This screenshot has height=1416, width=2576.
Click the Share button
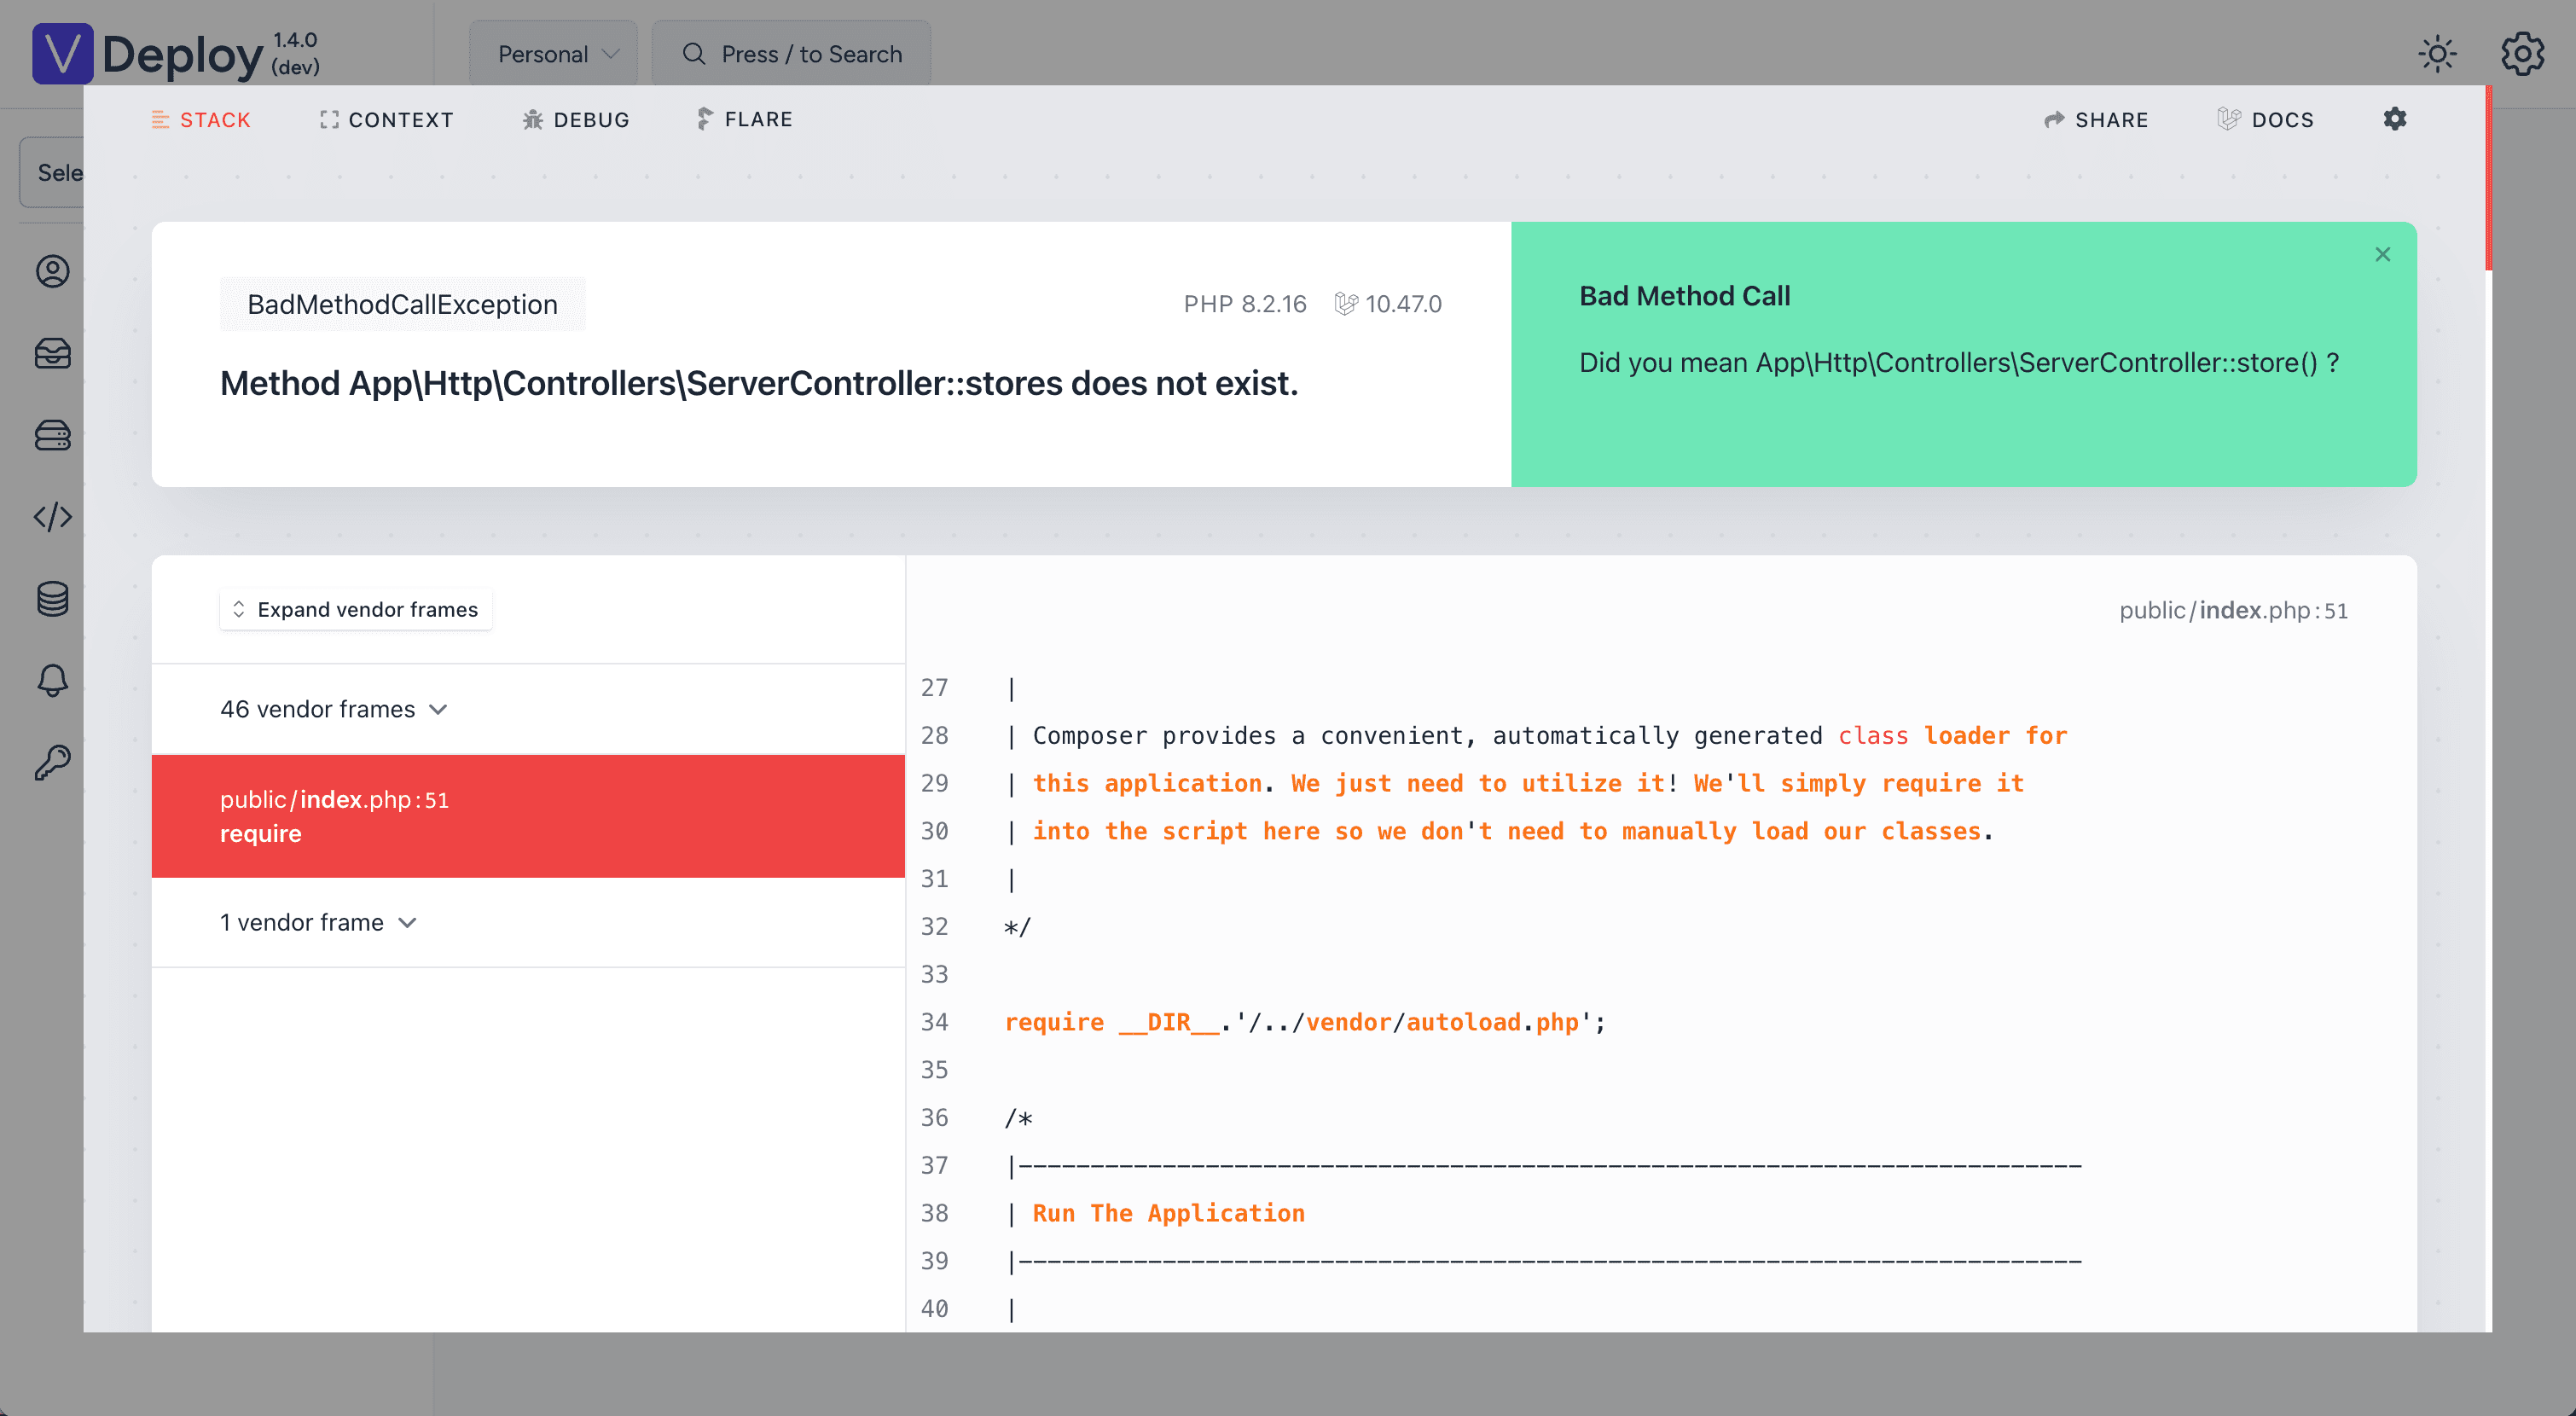point(2096,120)
